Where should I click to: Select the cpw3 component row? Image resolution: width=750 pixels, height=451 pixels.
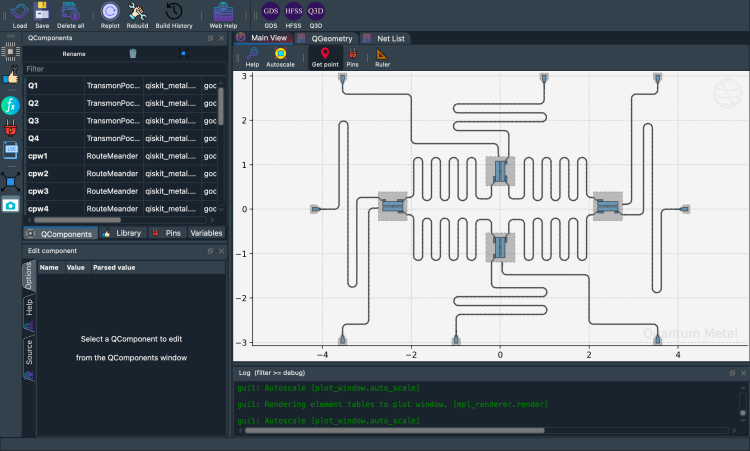coord(123,191)
